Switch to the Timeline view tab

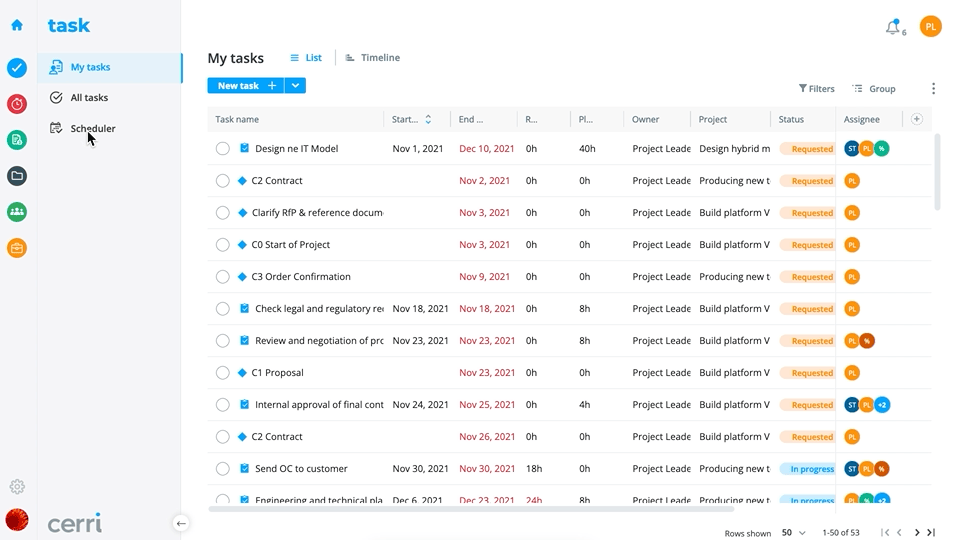pyautogui.click(x=373, y=58)
